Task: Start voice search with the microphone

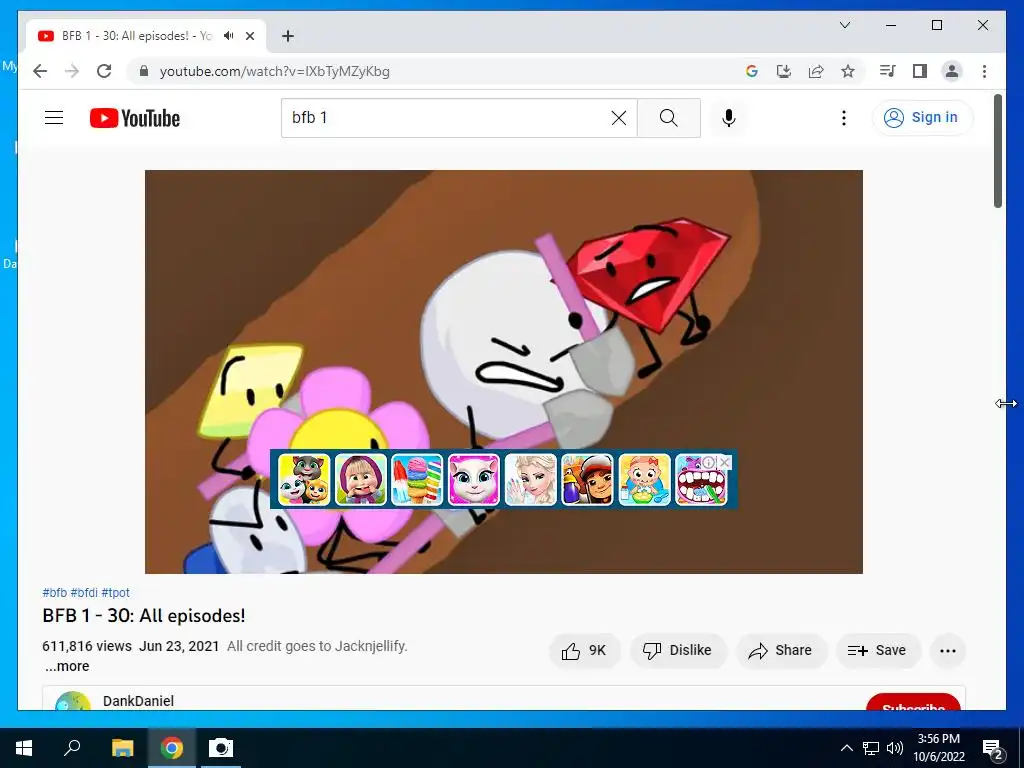Action: pos(729,118)
